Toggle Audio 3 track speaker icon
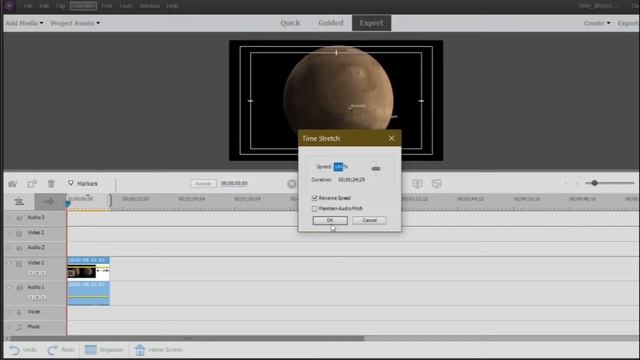Screen dimensions: 640x360 [19, 218]
